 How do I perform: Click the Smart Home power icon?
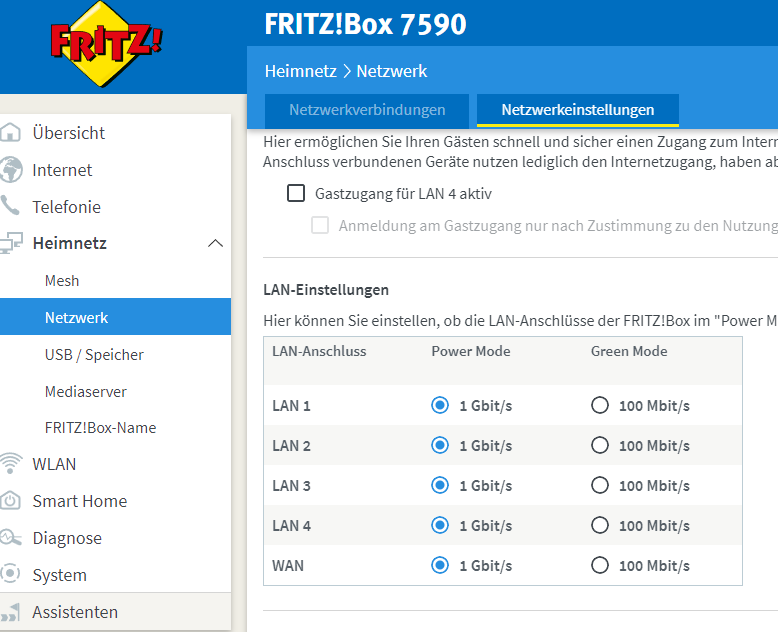click(x=10, y=501)
